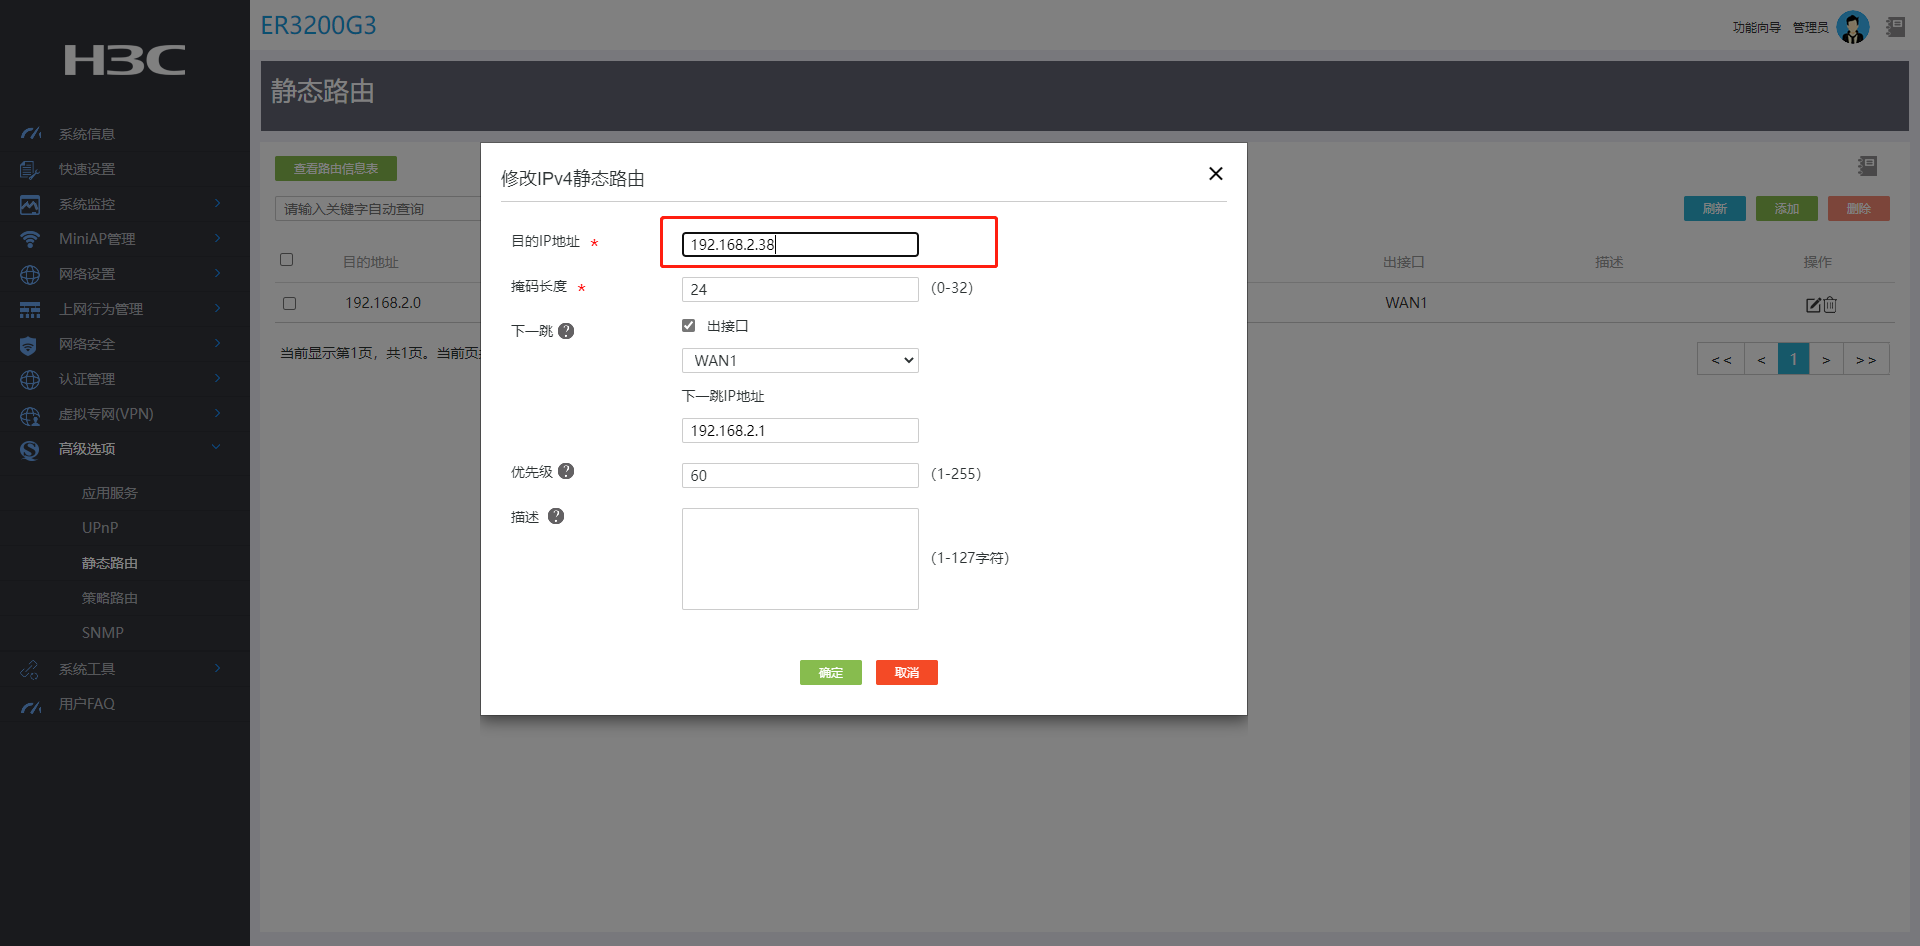The width and height of the screenshot is (1920, 946).
Task: Open 系统信息 menu item
Action: click(87, 134)
